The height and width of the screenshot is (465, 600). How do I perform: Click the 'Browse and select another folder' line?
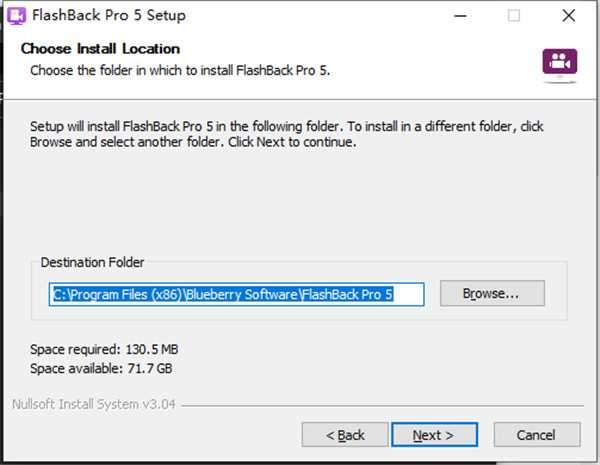pos(193,142)
